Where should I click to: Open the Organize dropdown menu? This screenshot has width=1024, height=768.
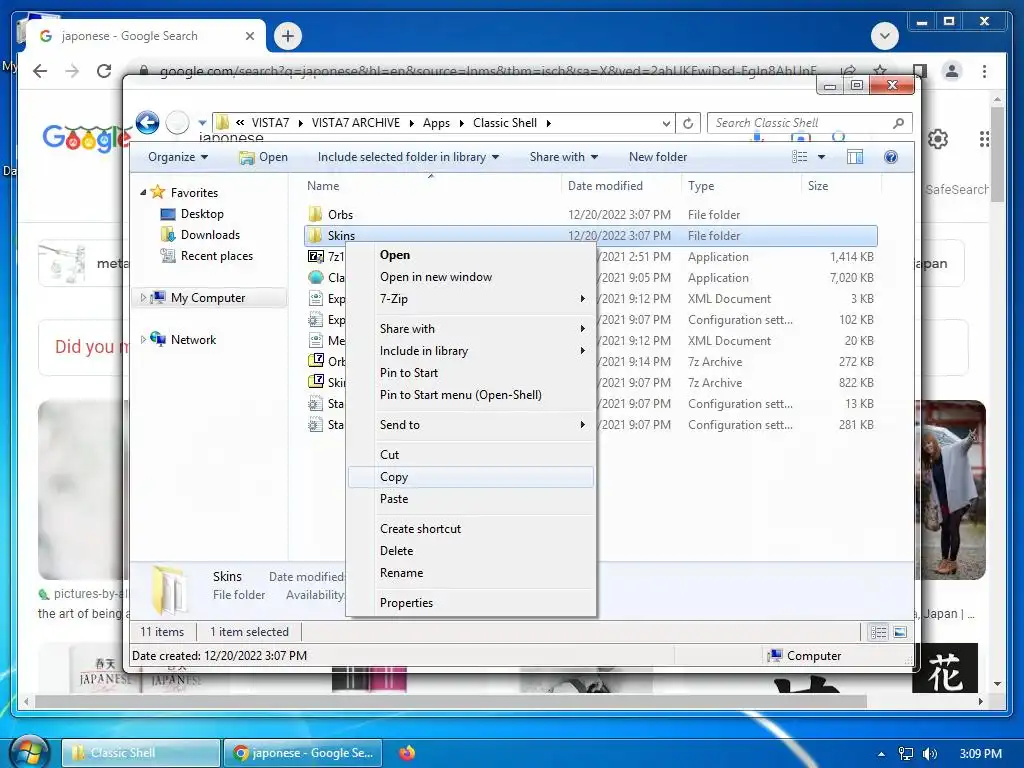tap(178, 157)
